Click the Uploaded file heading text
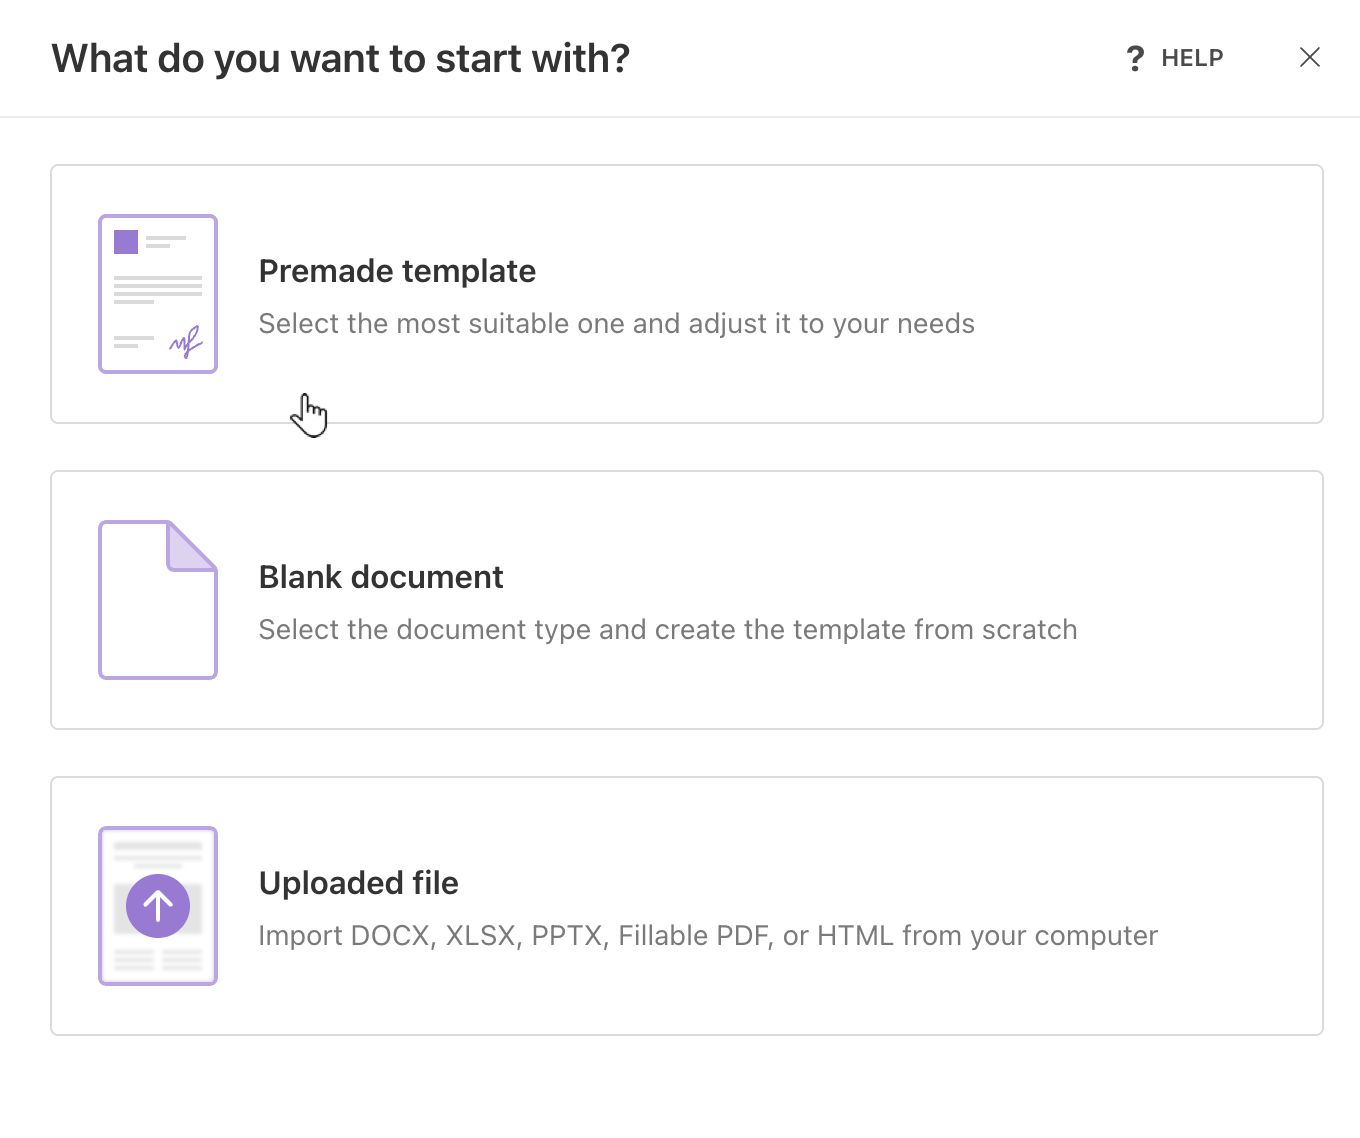This screenshot has width=1360, height=1138. (358, 883)
